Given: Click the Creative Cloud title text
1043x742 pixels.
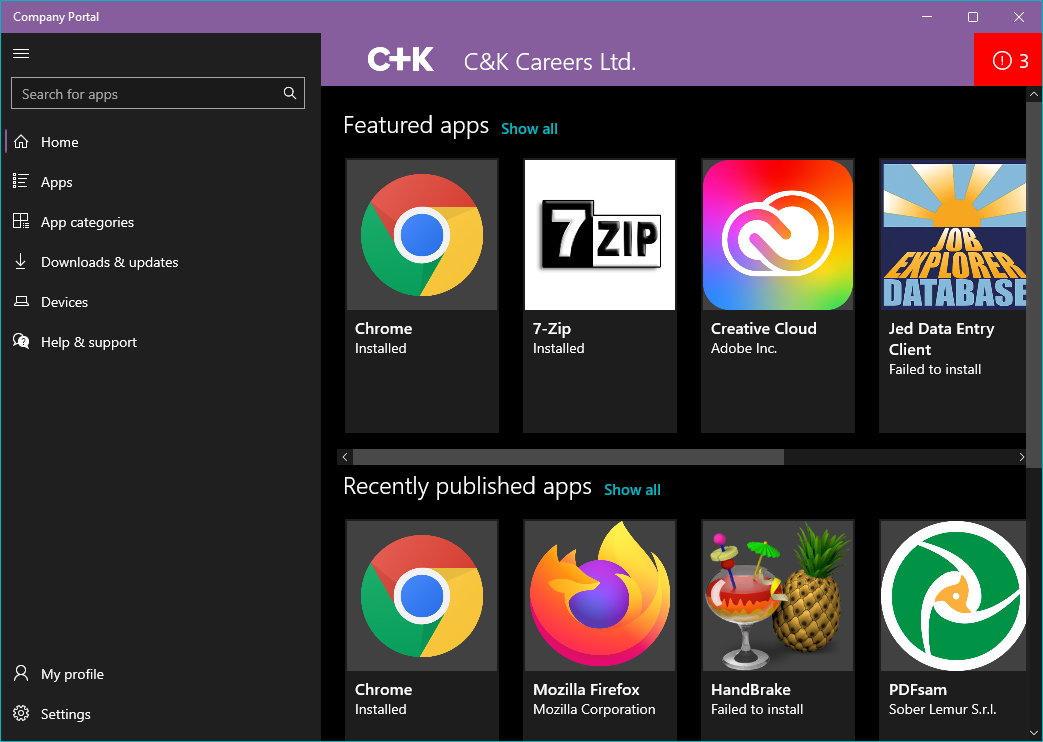Looking at the screenshot, I should point(764,329).
